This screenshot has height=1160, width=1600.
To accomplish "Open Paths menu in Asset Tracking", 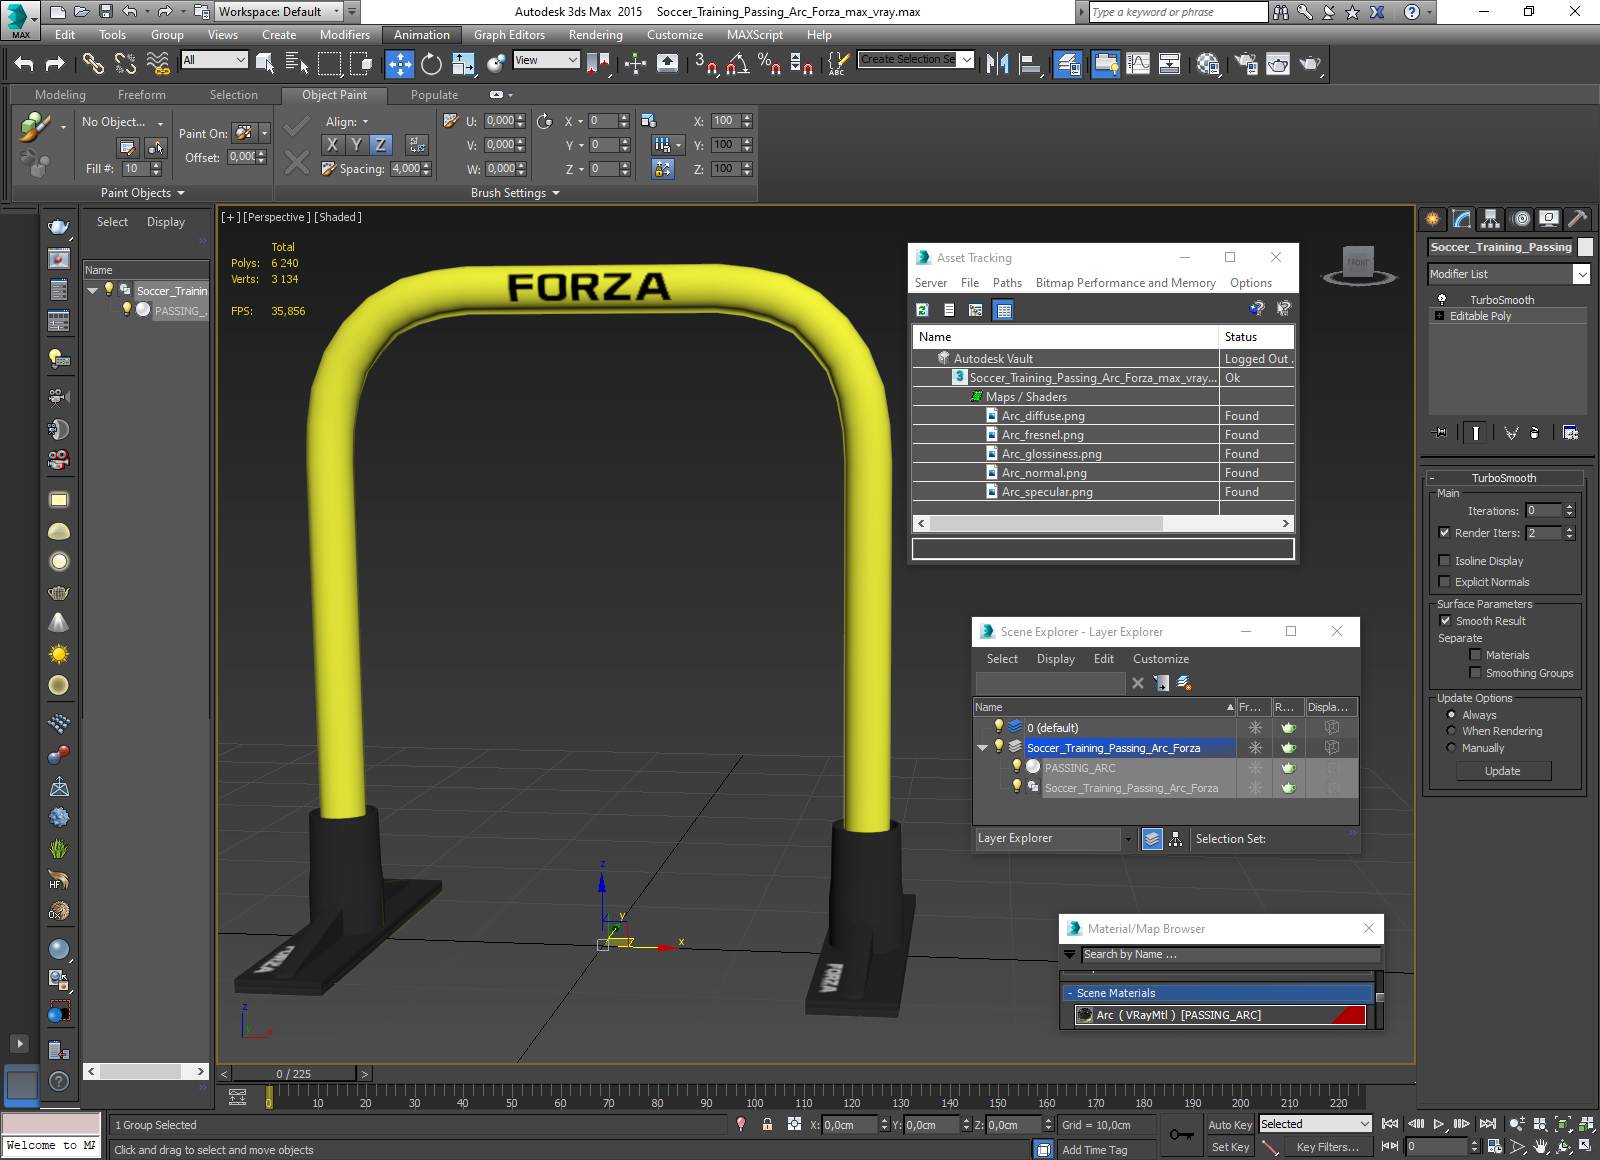I will pos(1007,283).
